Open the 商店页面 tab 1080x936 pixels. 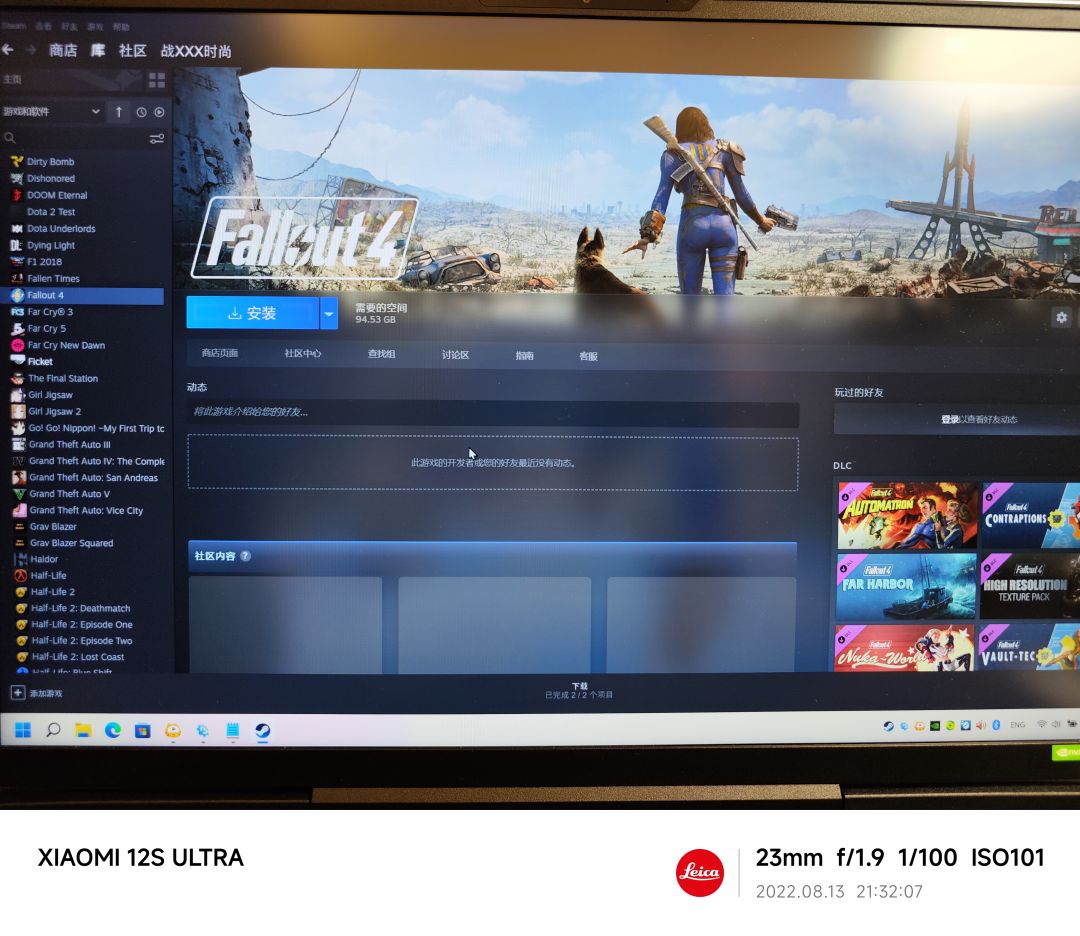coord(220,353)
